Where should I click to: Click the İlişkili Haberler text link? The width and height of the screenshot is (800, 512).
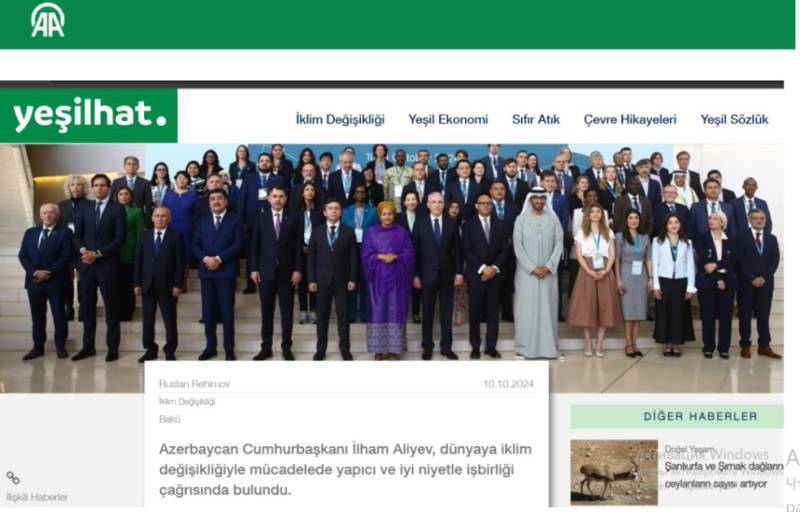(x=37, y=497)
